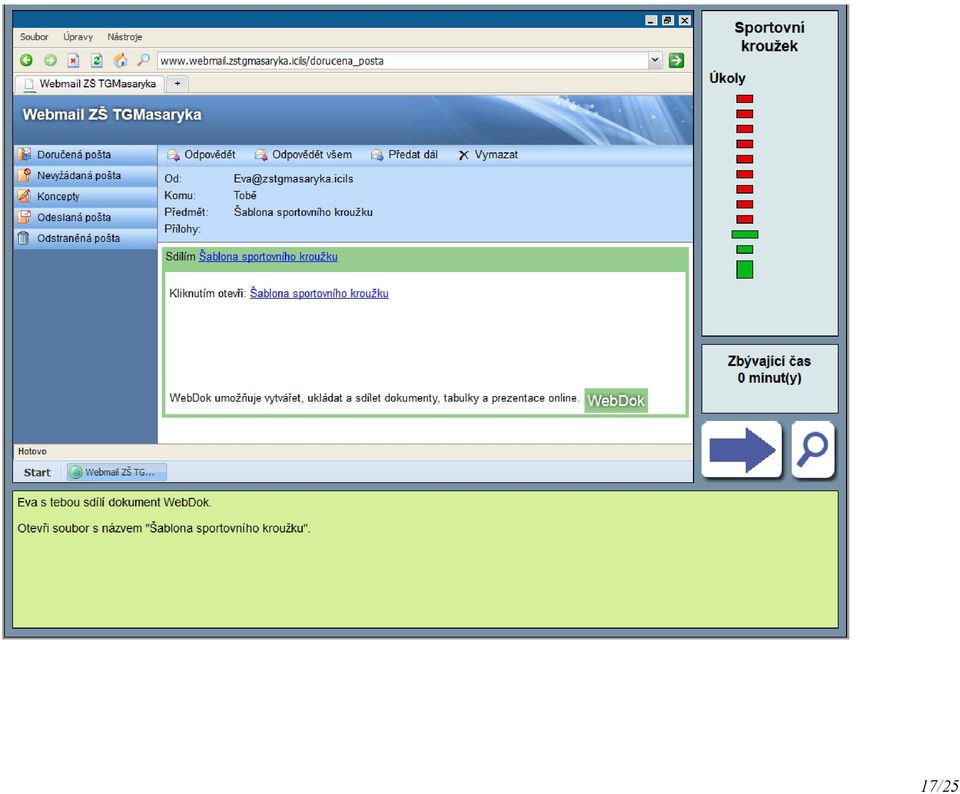Click the Home icon in browser toolbar
960x794 pixels.
click(x=121, y=60)
